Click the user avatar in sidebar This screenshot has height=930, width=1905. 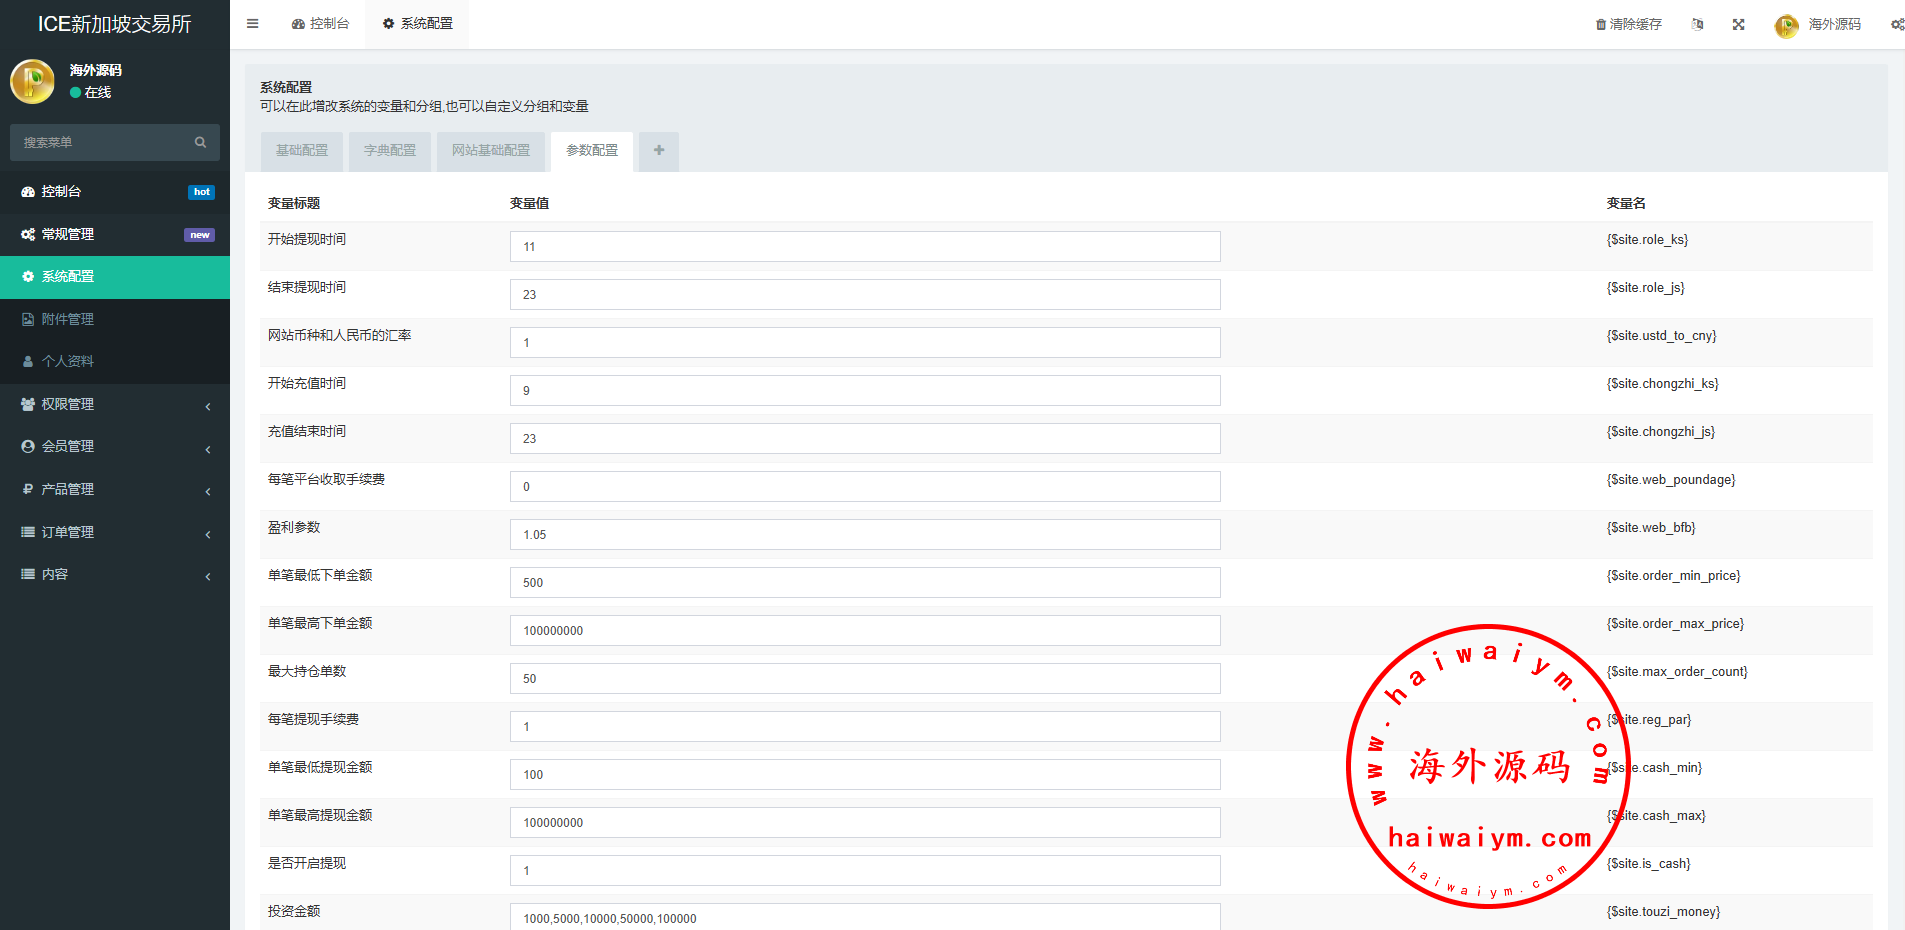click(x=32, y=82)
